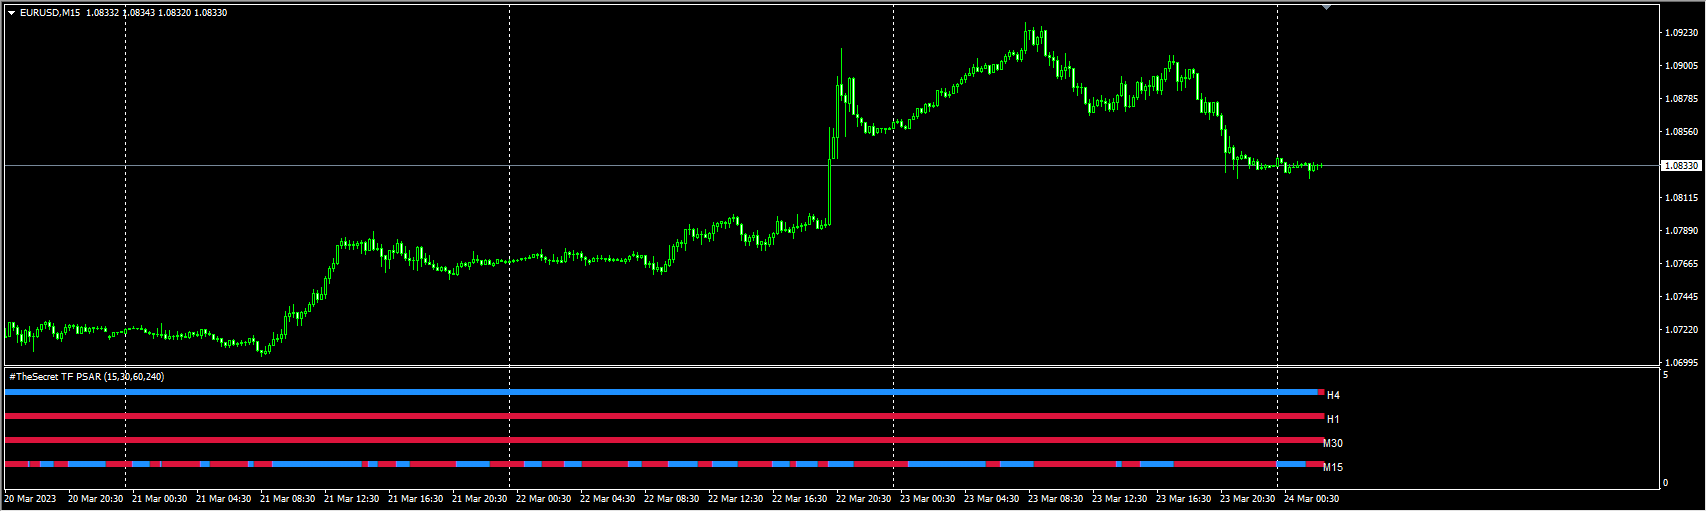Image resolution: width=1707 pixels, height=512 pixels.
Task: Click the 24 Mar 00:30 time label
Action: [x=1311, y=499]
